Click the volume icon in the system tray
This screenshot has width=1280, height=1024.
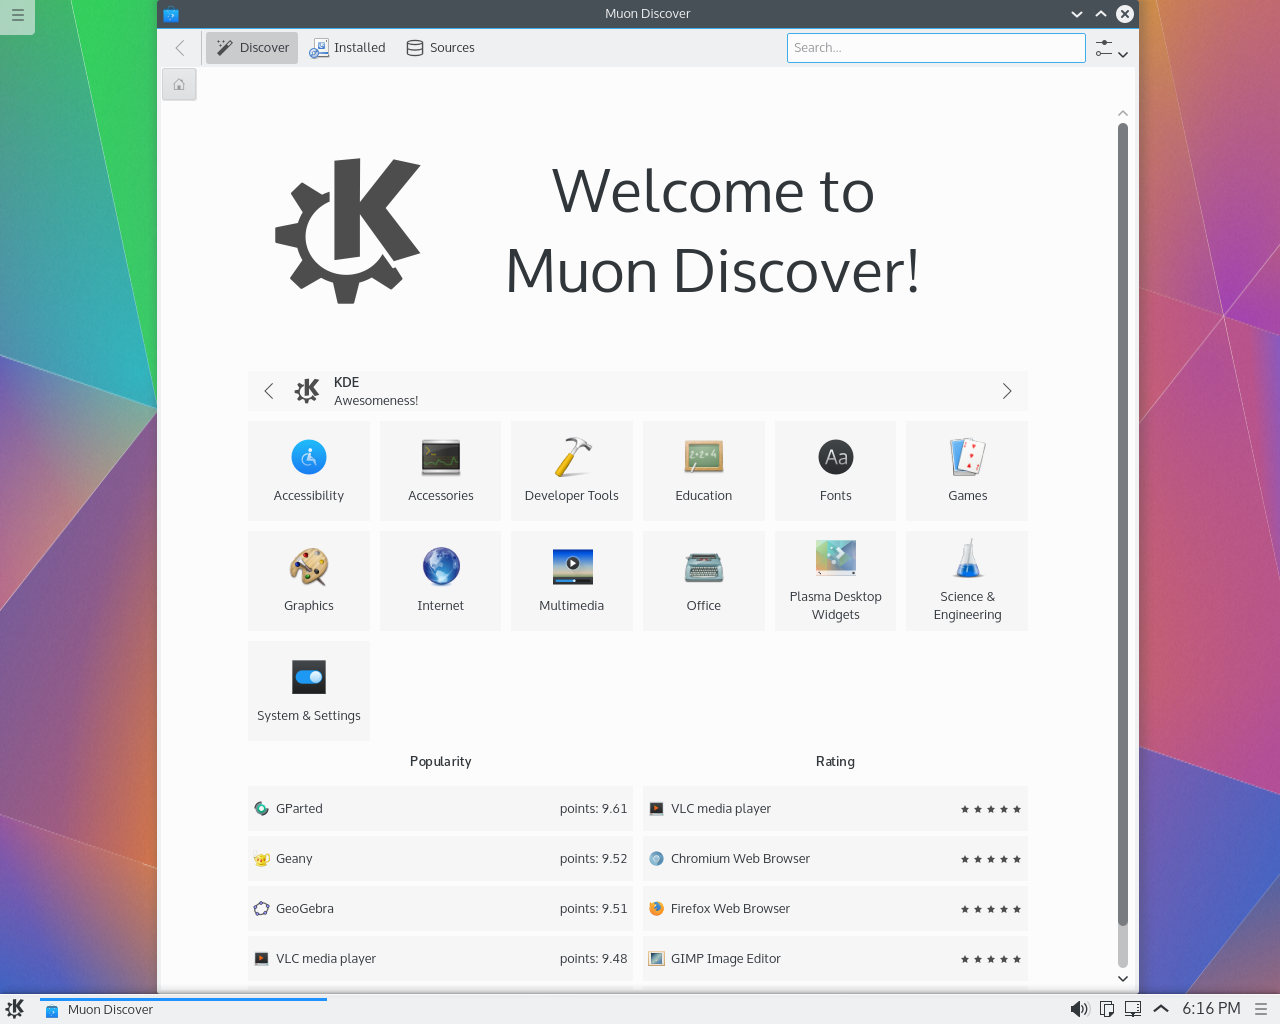point(1079,1009)
